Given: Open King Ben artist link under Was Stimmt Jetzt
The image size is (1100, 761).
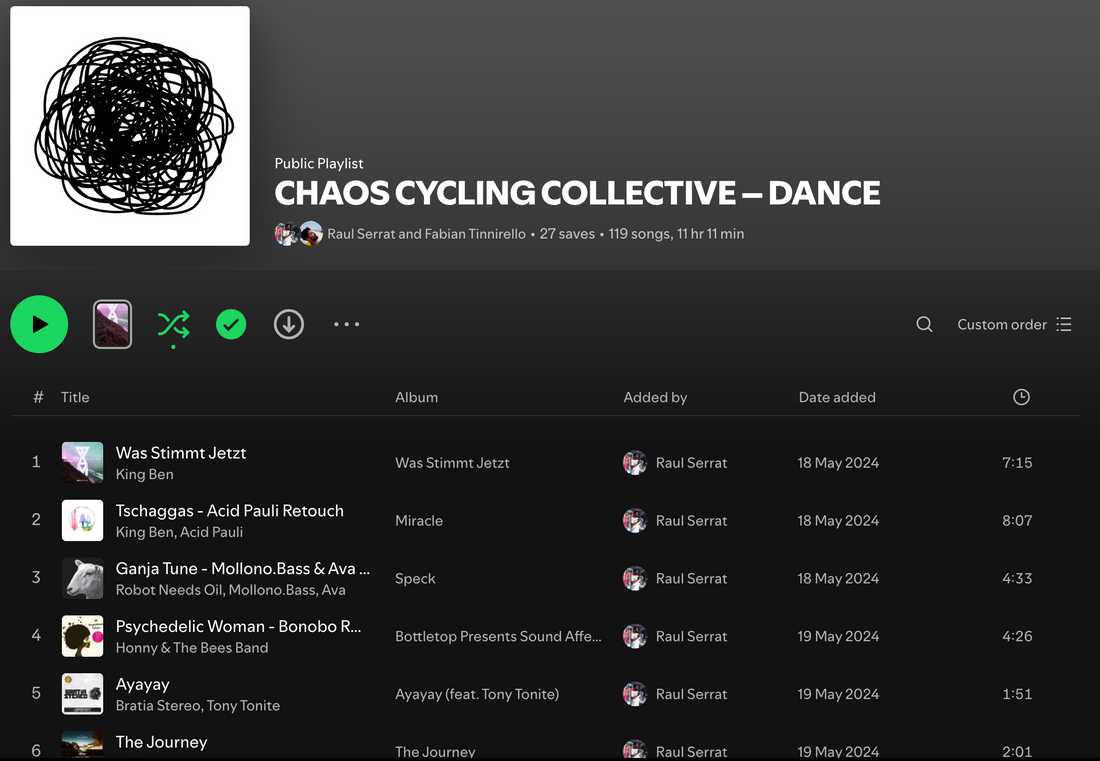Looking at the screenshot, I should coord(144,474).
